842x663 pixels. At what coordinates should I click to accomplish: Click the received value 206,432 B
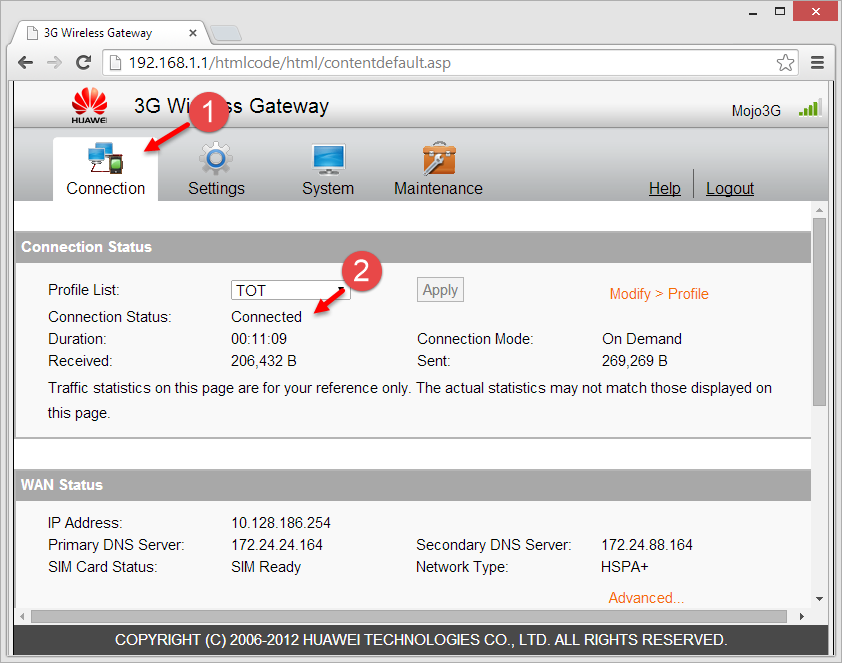coord(264,361)
